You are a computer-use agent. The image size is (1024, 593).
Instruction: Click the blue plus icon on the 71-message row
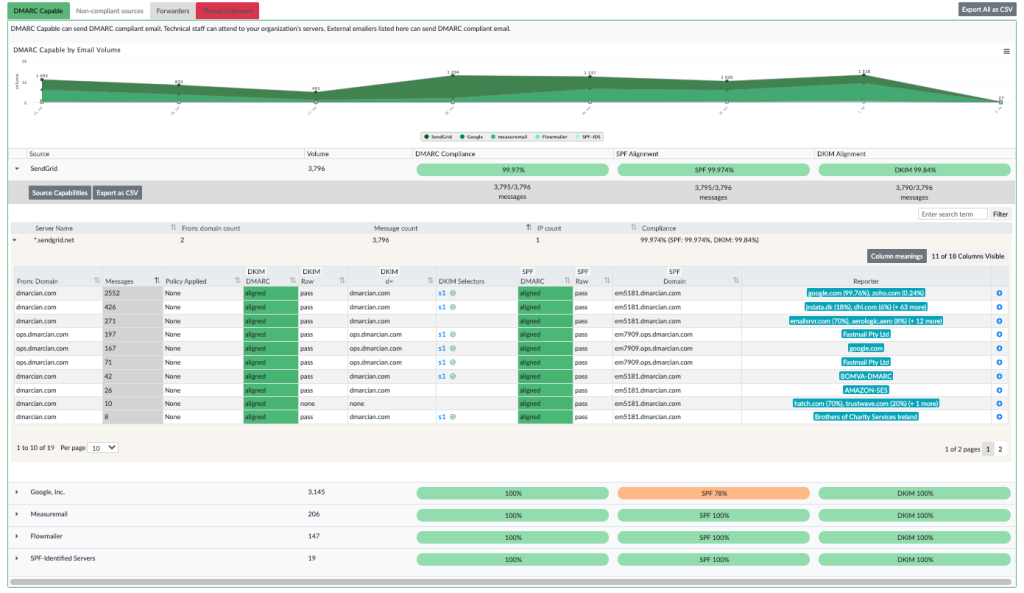(x=999, y=362)
